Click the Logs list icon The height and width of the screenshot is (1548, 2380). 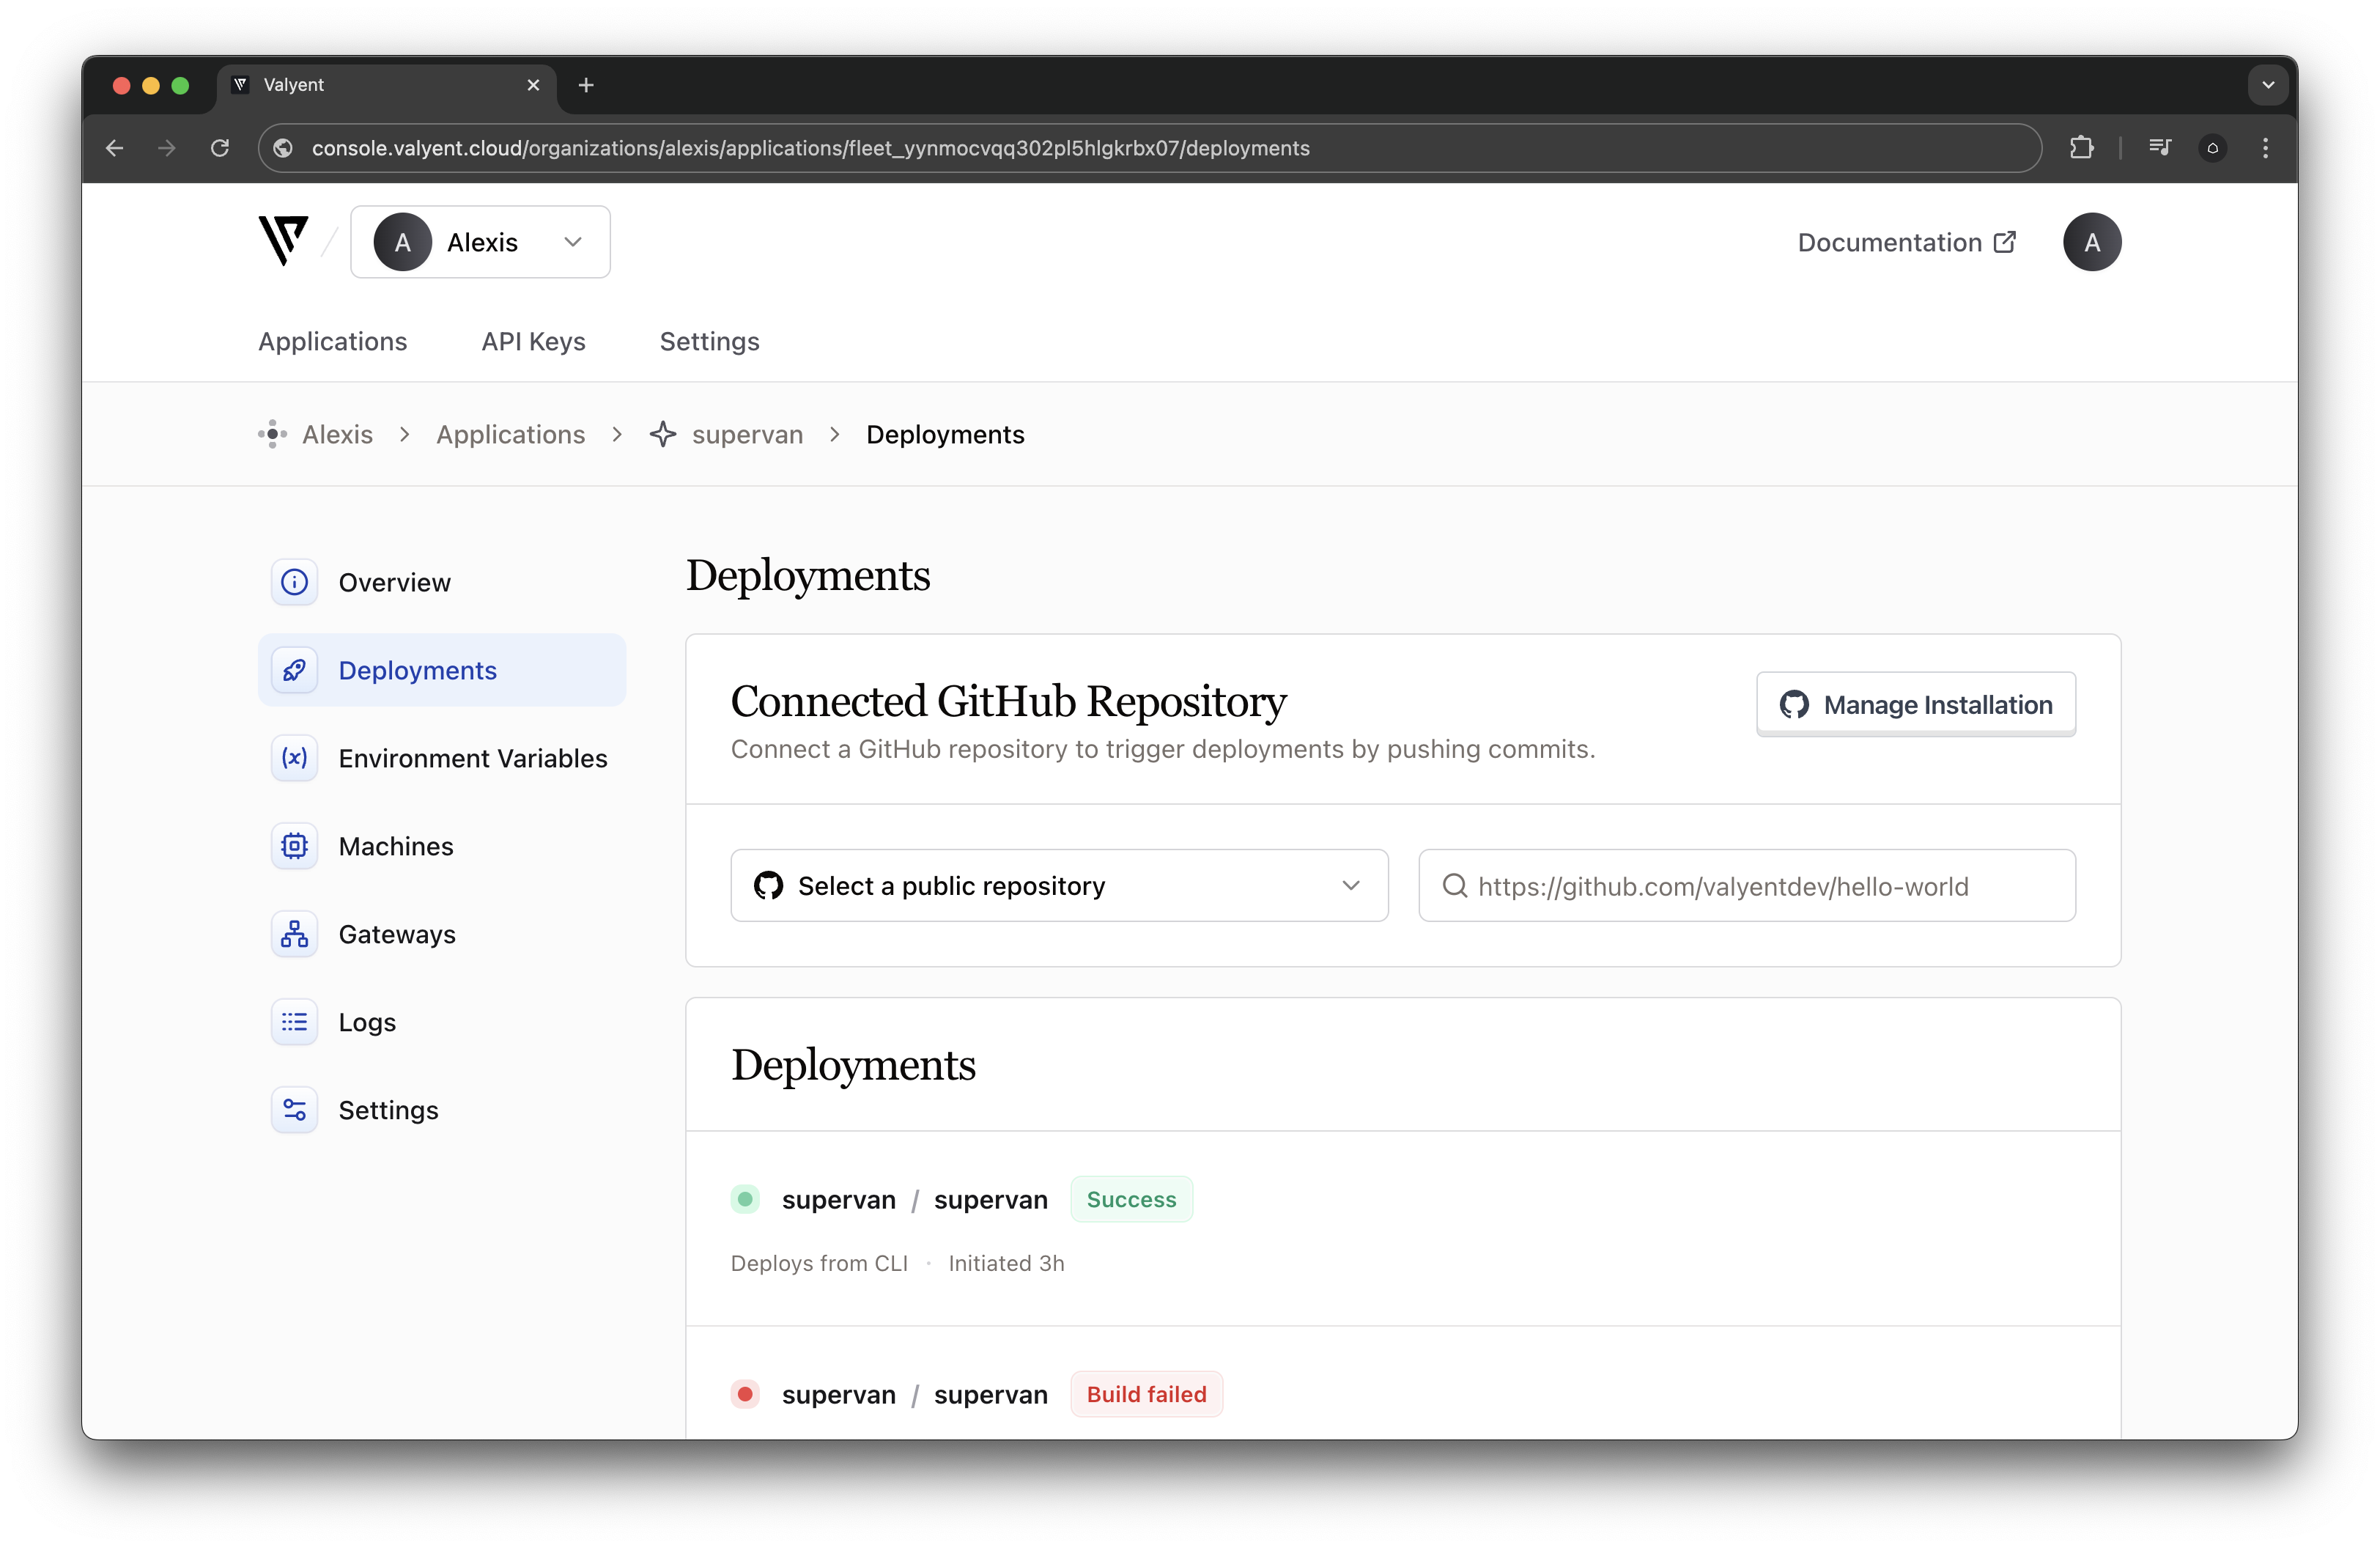[x=294, y=1022]
